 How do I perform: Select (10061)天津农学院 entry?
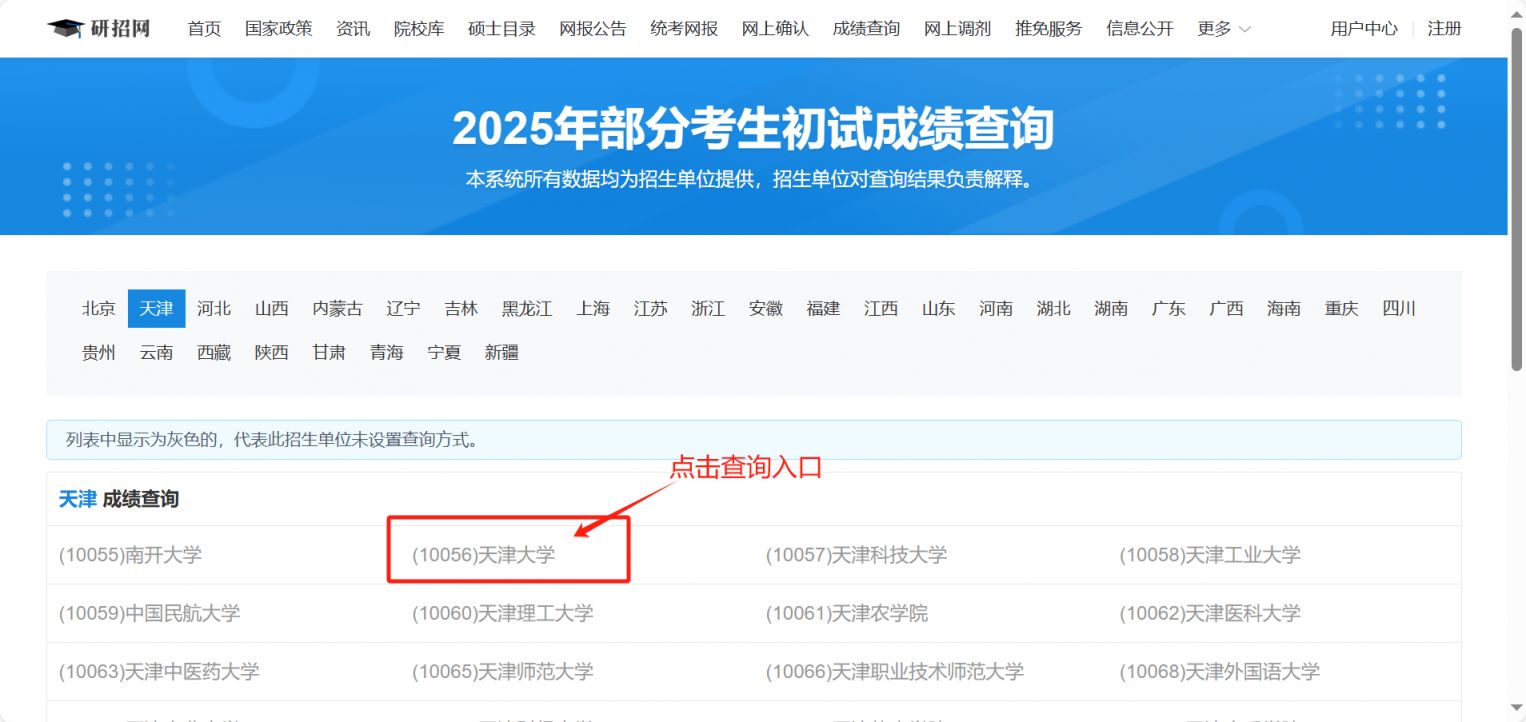tap(847, 613)
